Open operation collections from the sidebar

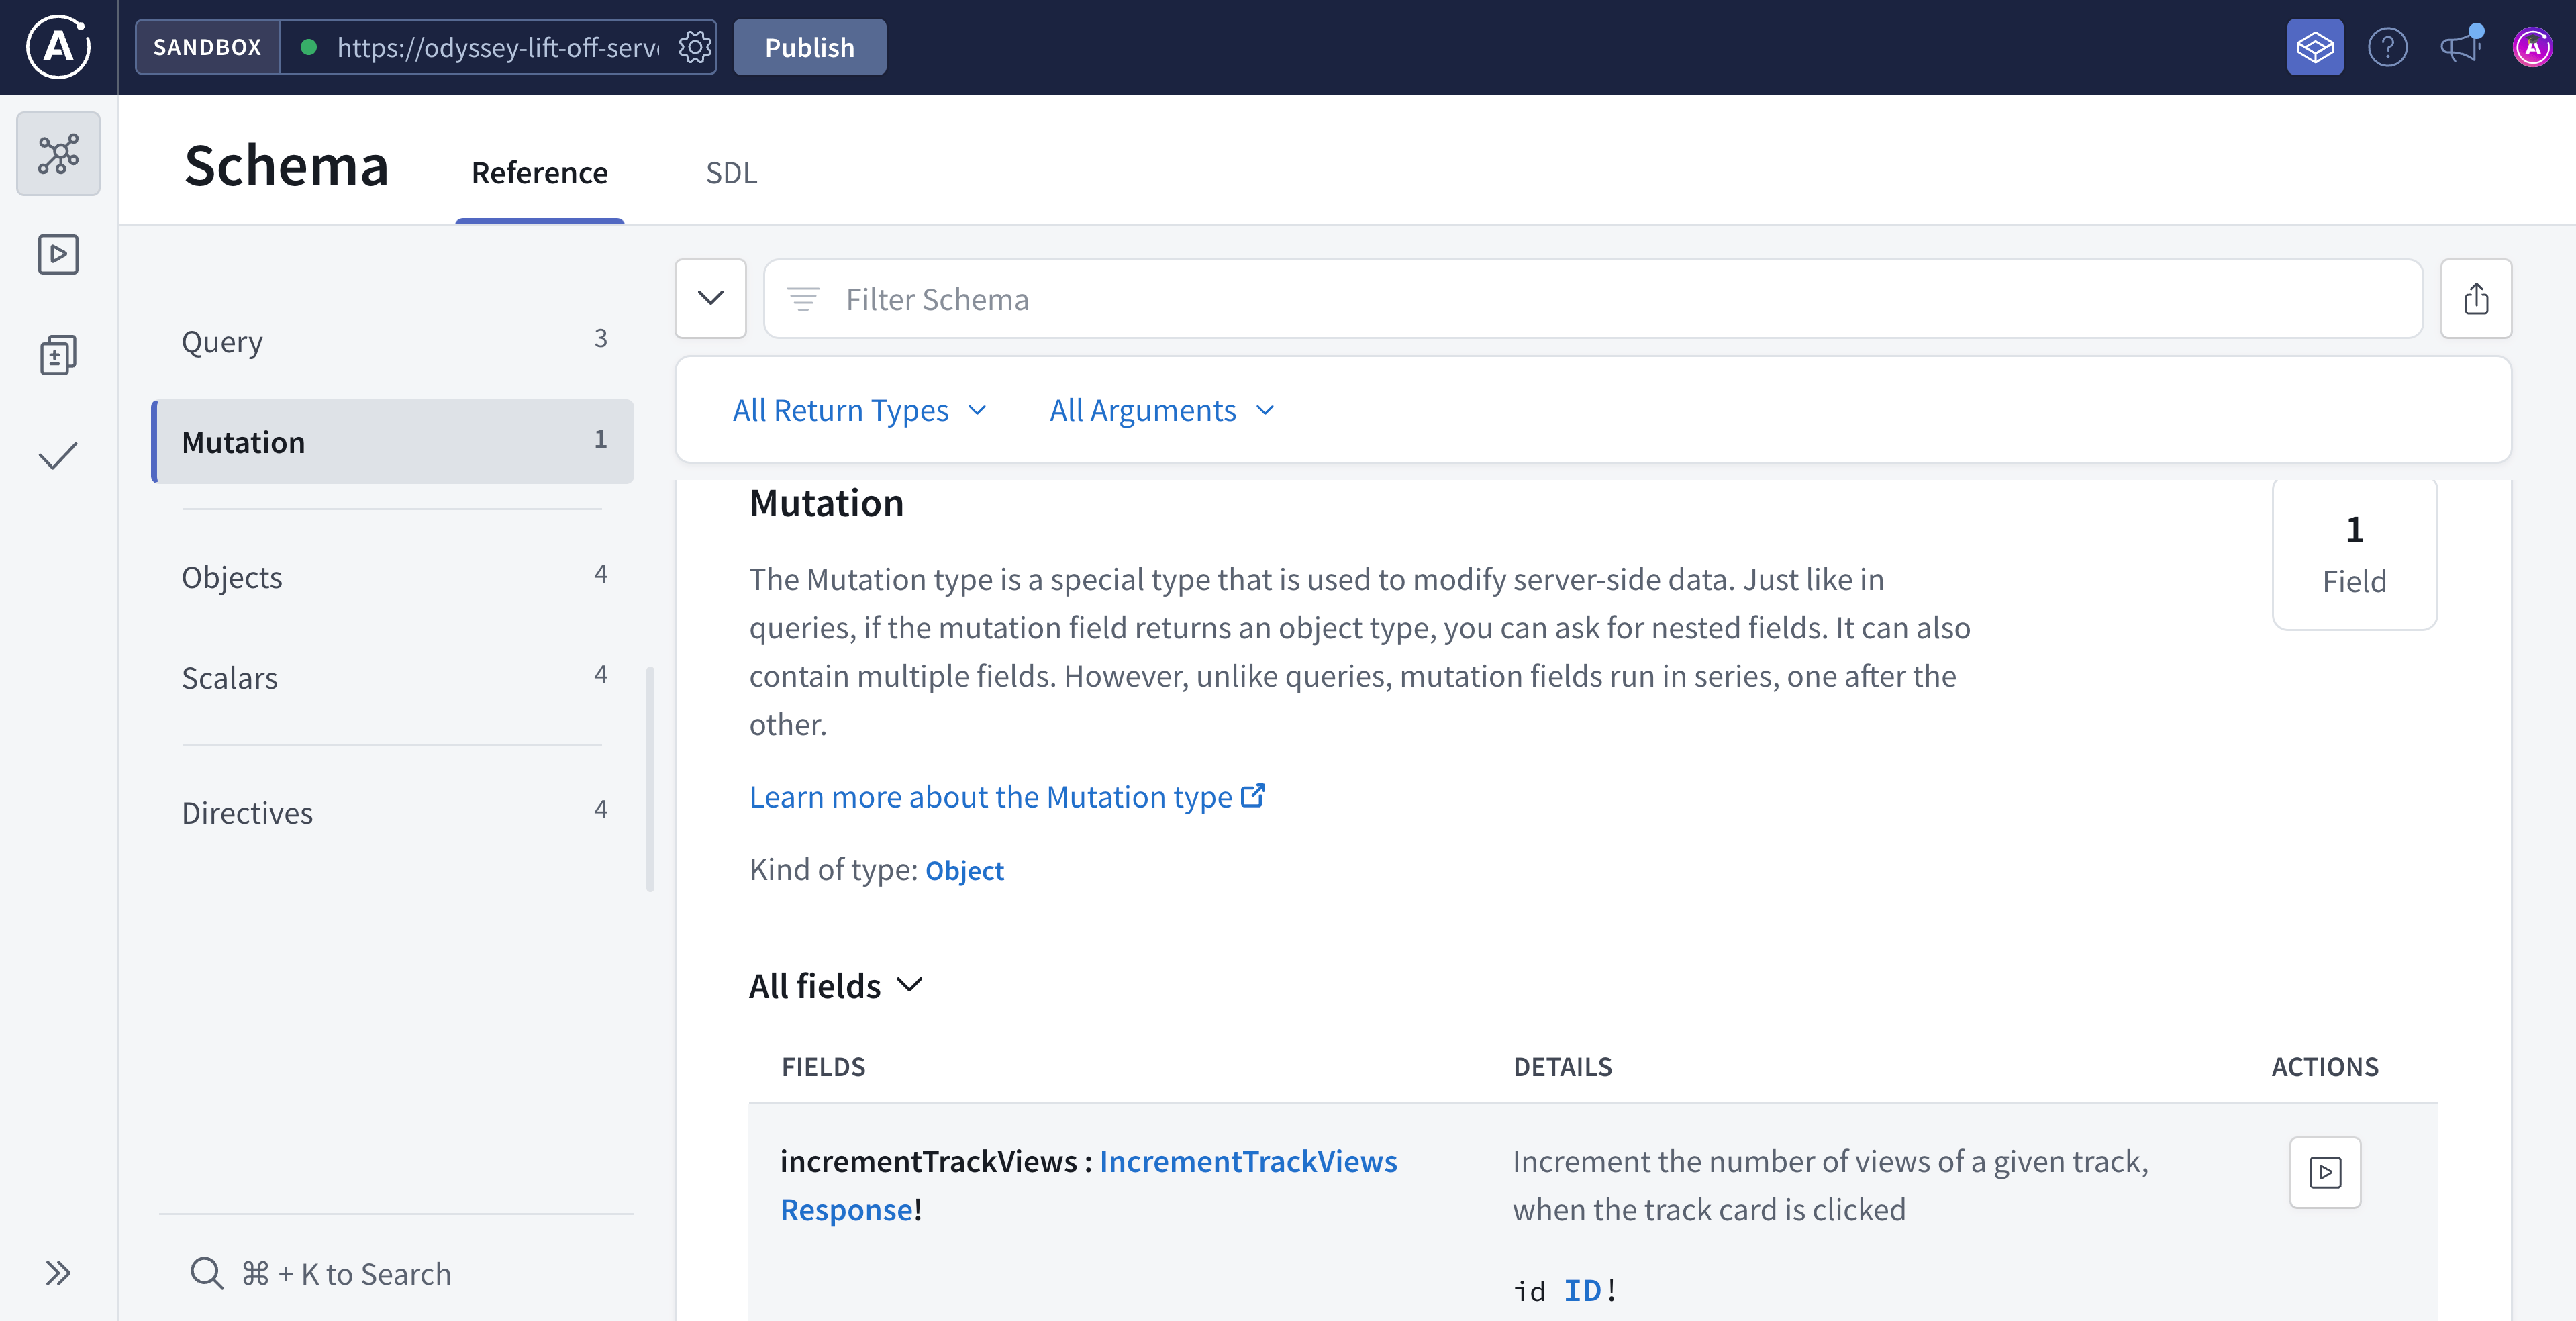(57, 354)
